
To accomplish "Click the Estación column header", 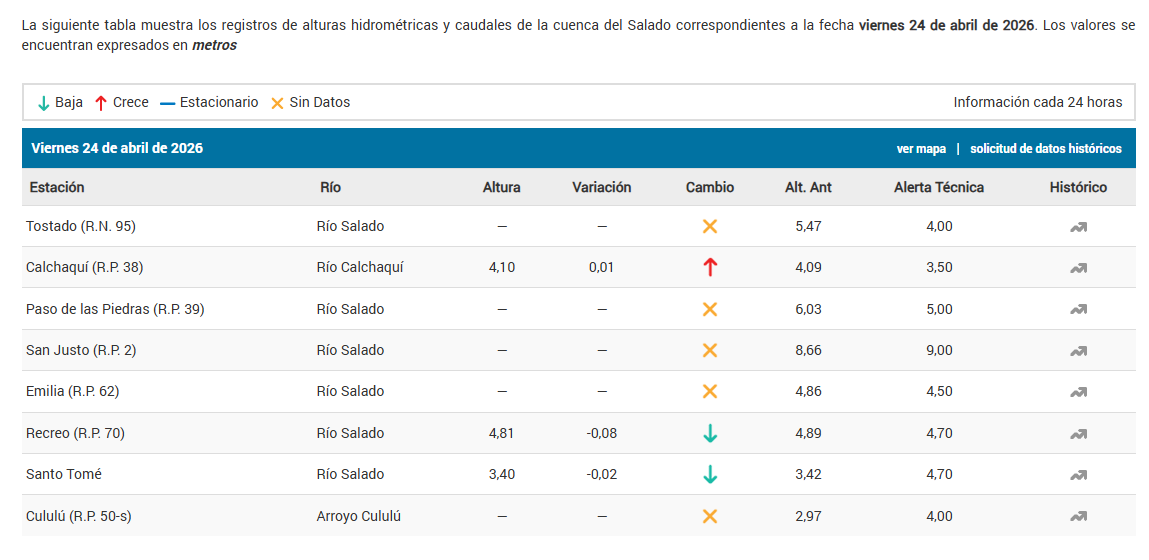I will (x=57, y=187).
